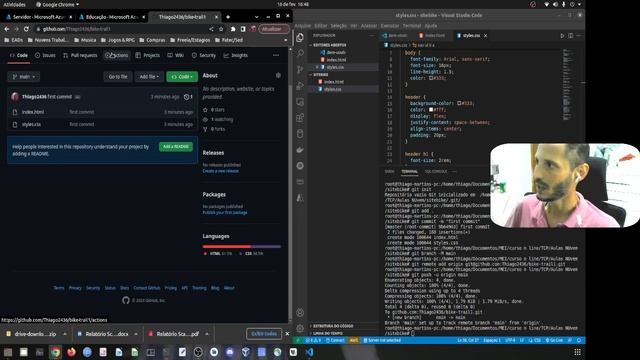Viewport: 640px width, 360px height.
Task: Open the Actions tab on GitHub
Action: [117, 55]
